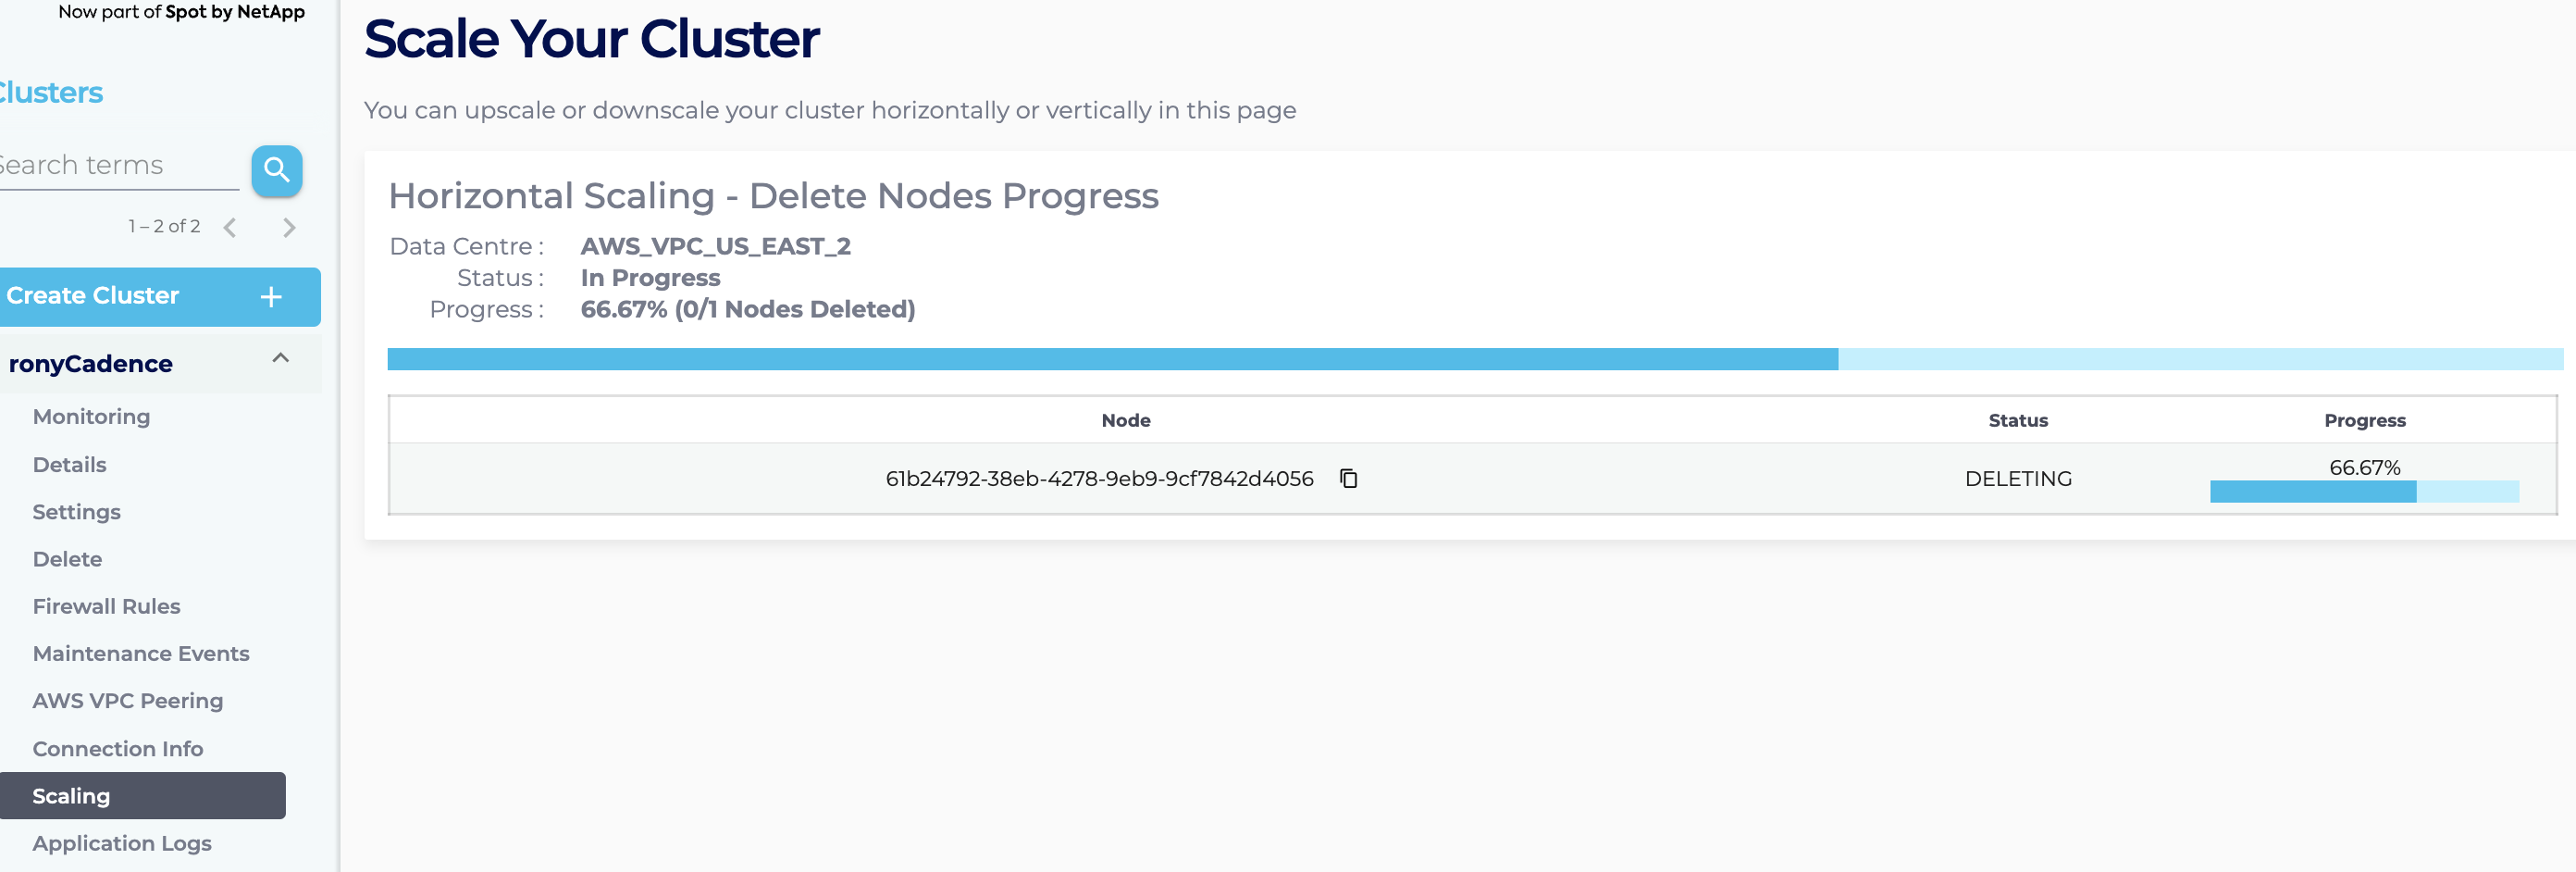This screenshot has height=872, width=2576.
Task: Open the cluster Details page
Action: tap(69, 465)
